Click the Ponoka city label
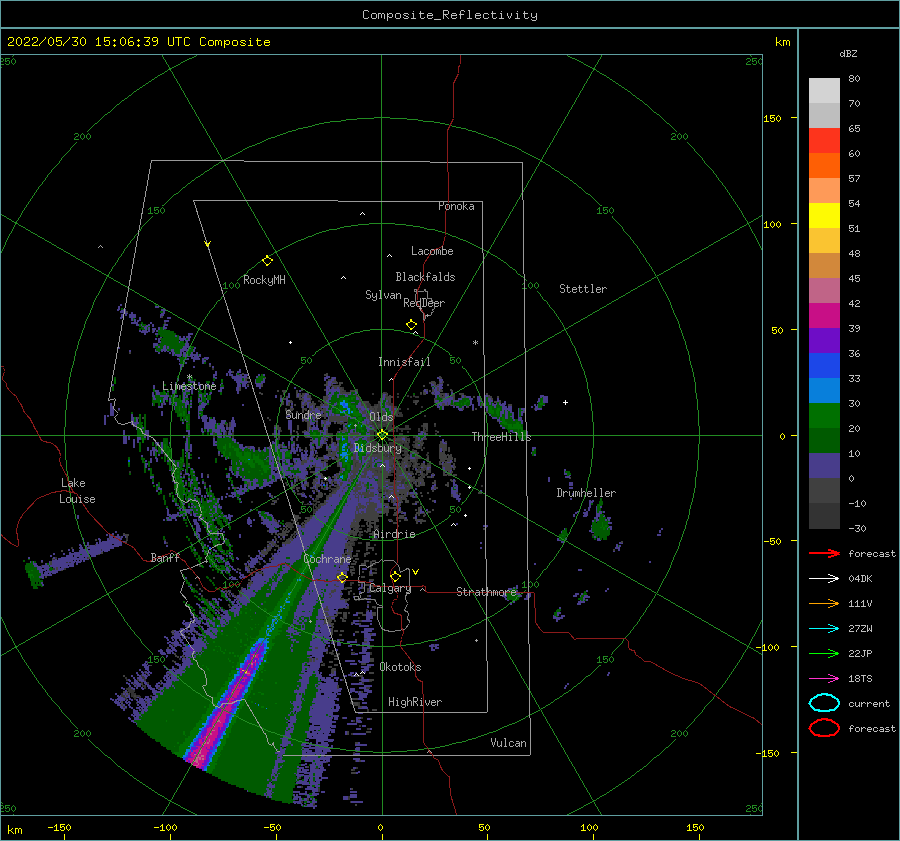 point(456,206)
